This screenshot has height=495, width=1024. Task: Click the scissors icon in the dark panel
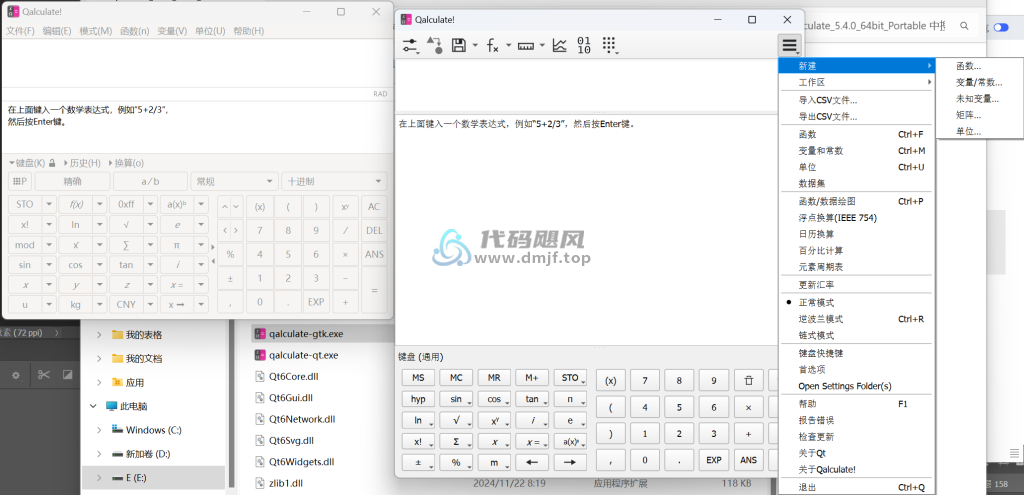click(44, 375)
